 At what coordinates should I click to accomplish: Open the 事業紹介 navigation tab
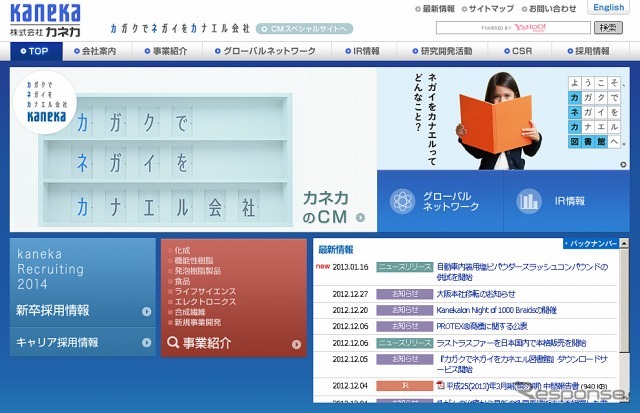coord(167,51)
